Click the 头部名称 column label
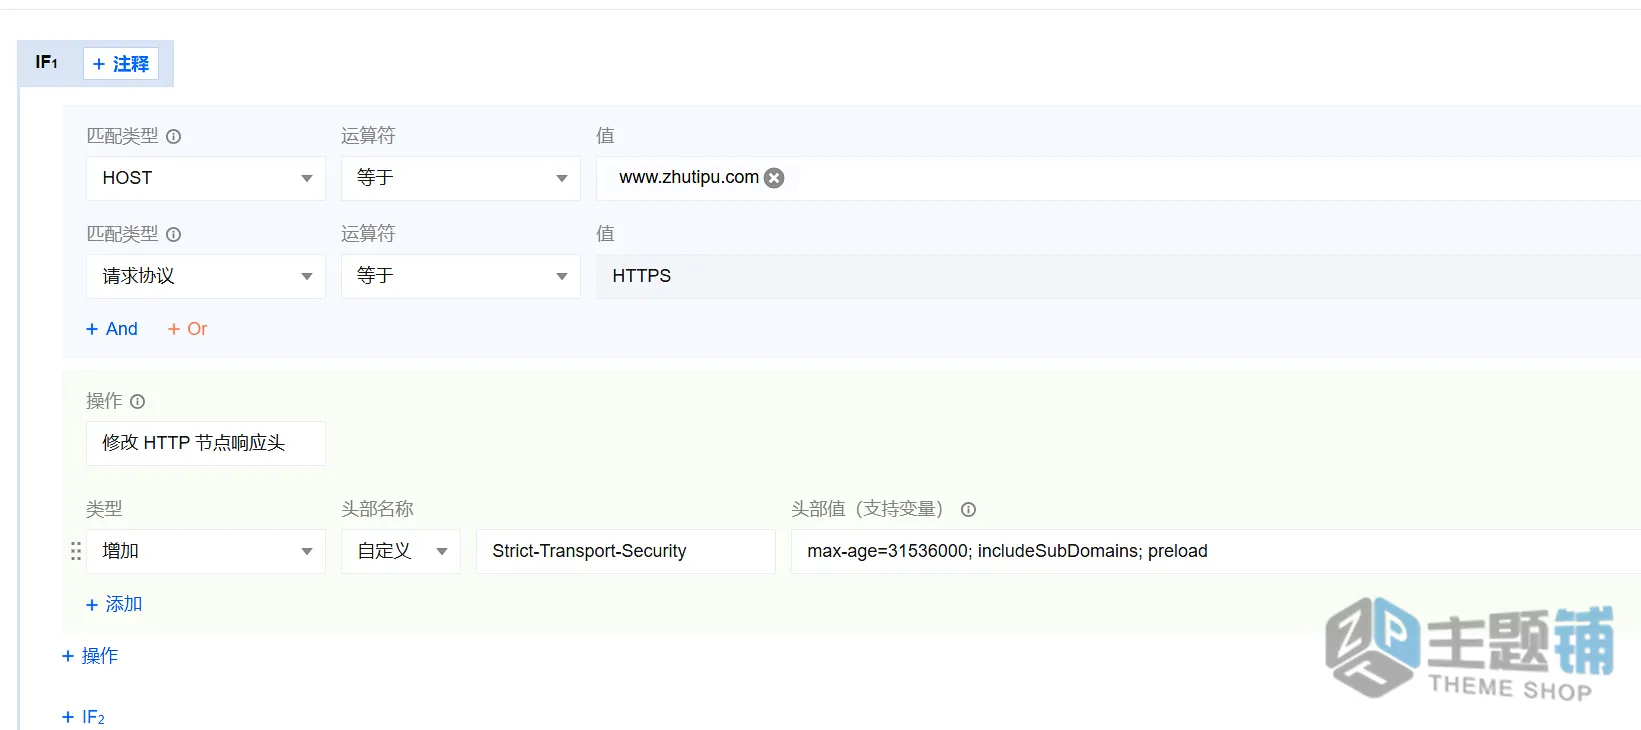 [377, 509]
